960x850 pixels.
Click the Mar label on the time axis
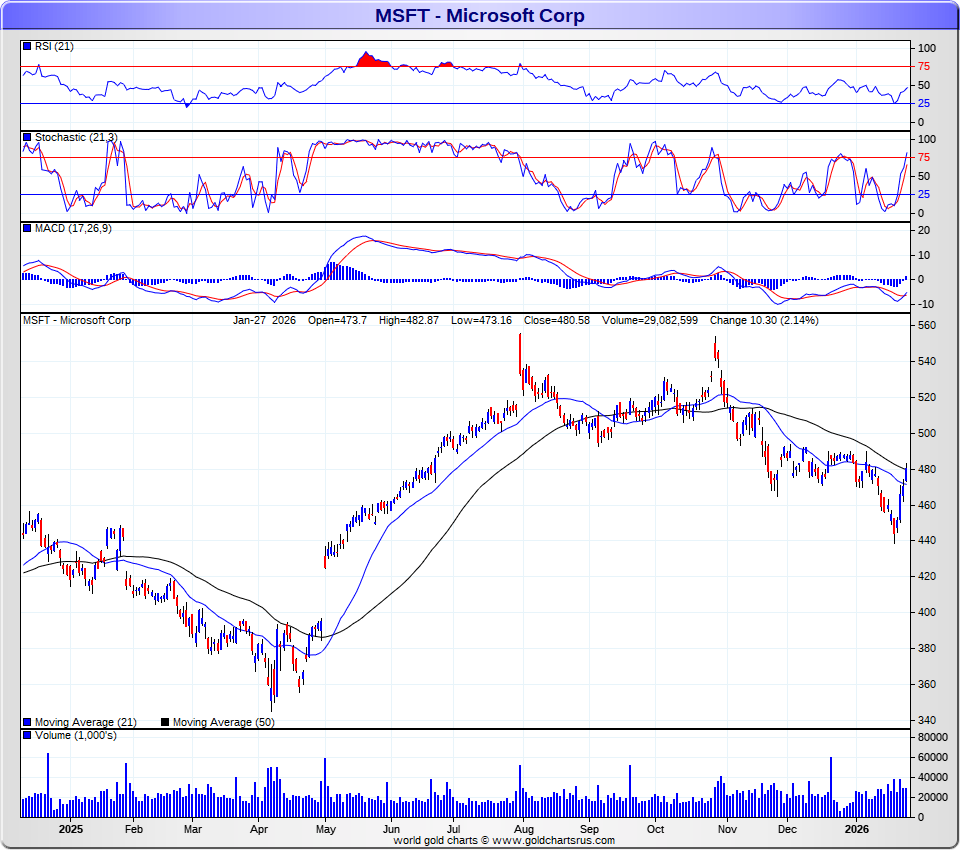pos(193,829)
